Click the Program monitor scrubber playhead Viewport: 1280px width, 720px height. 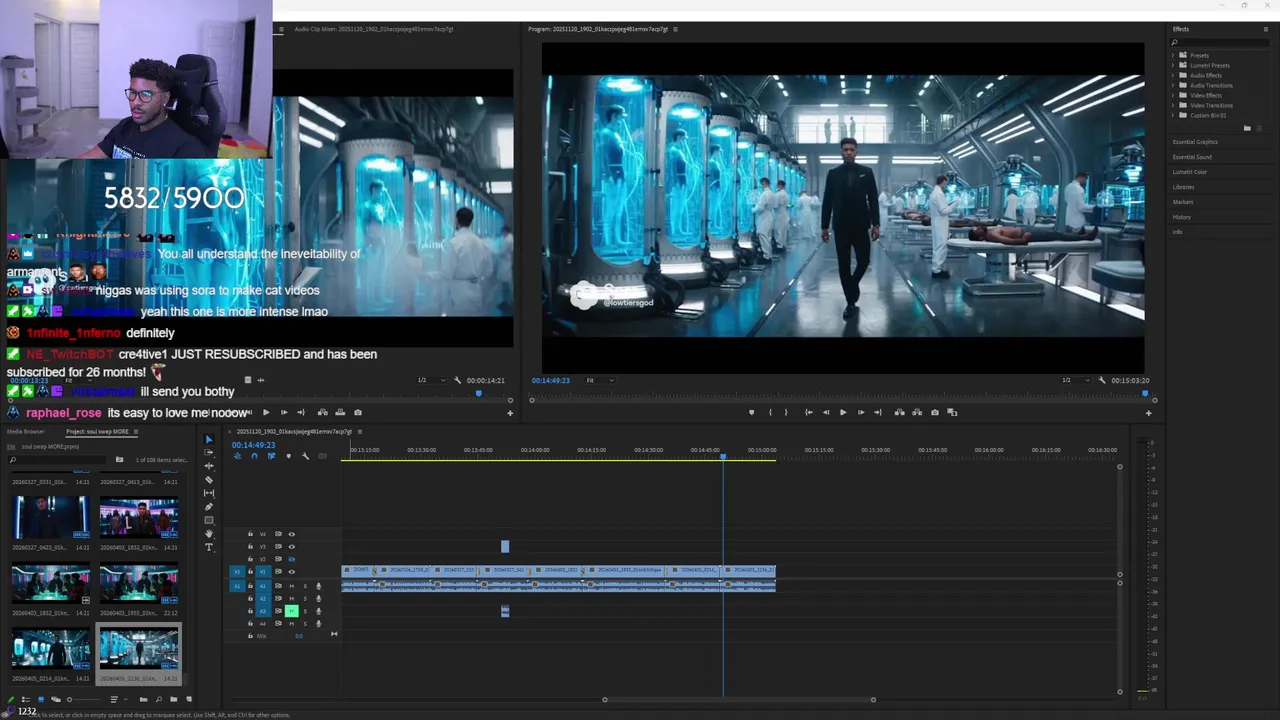[x=1145, y=394]
